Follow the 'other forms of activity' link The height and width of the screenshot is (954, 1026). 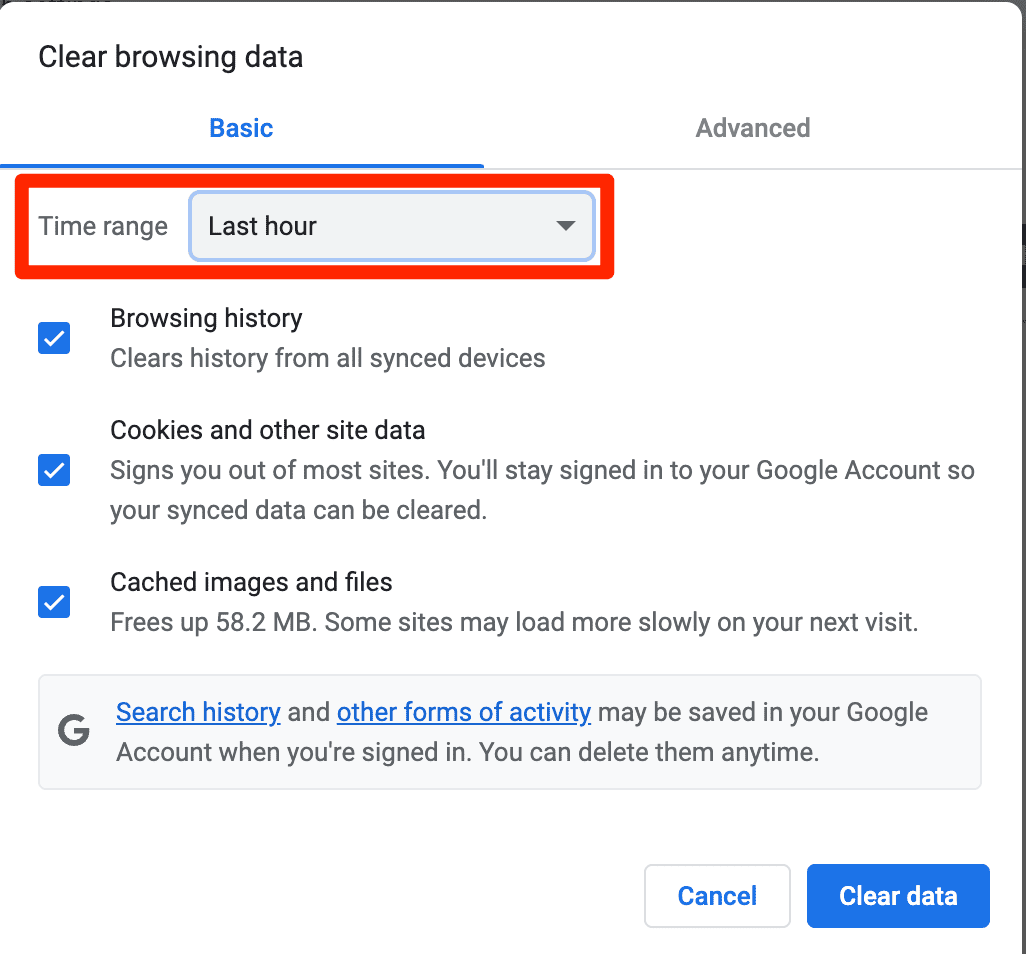tap(464, 712)
